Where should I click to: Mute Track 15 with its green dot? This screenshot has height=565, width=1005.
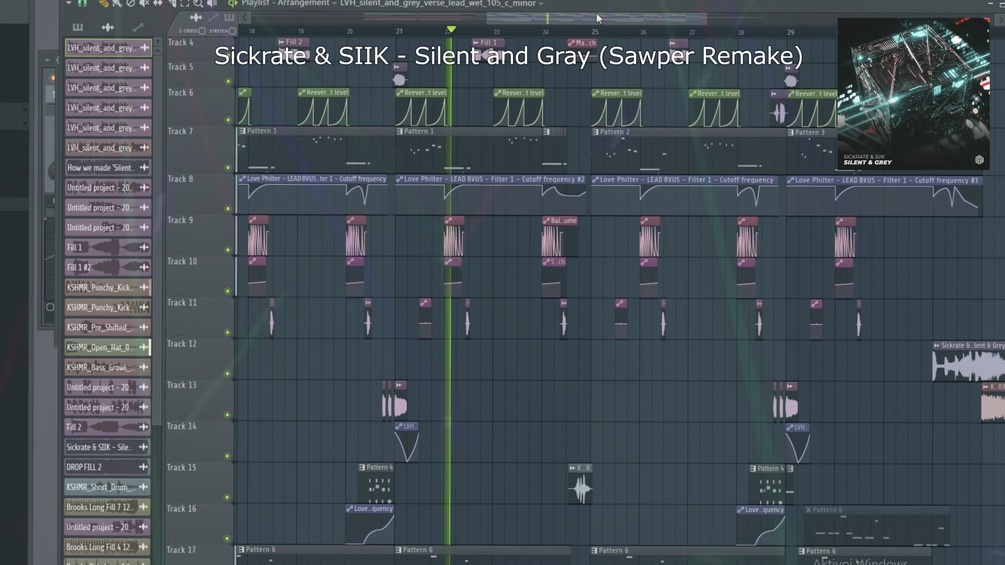(228, 497)
